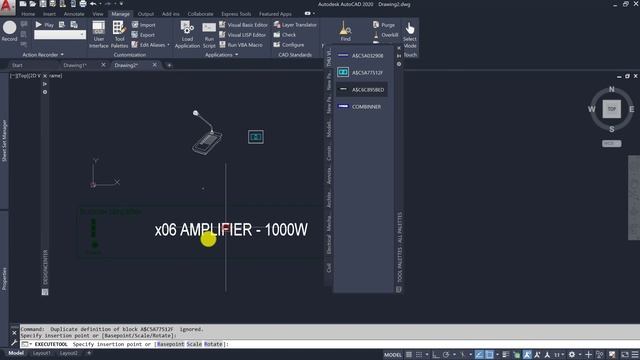Screen dimensions: 640x360
Task: Switch to the Drawing1 file tab
Action: click(75, 65)
